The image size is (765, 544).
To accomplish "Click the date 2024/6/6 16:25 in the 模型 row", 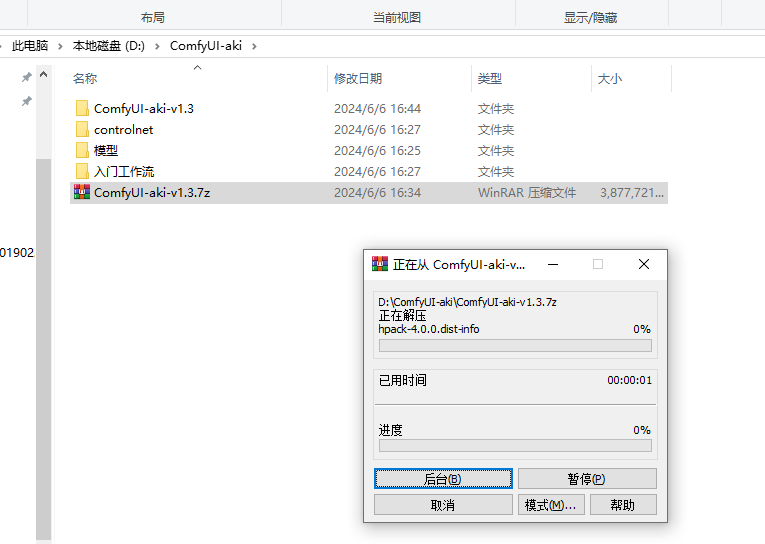I will pos(377,150).
